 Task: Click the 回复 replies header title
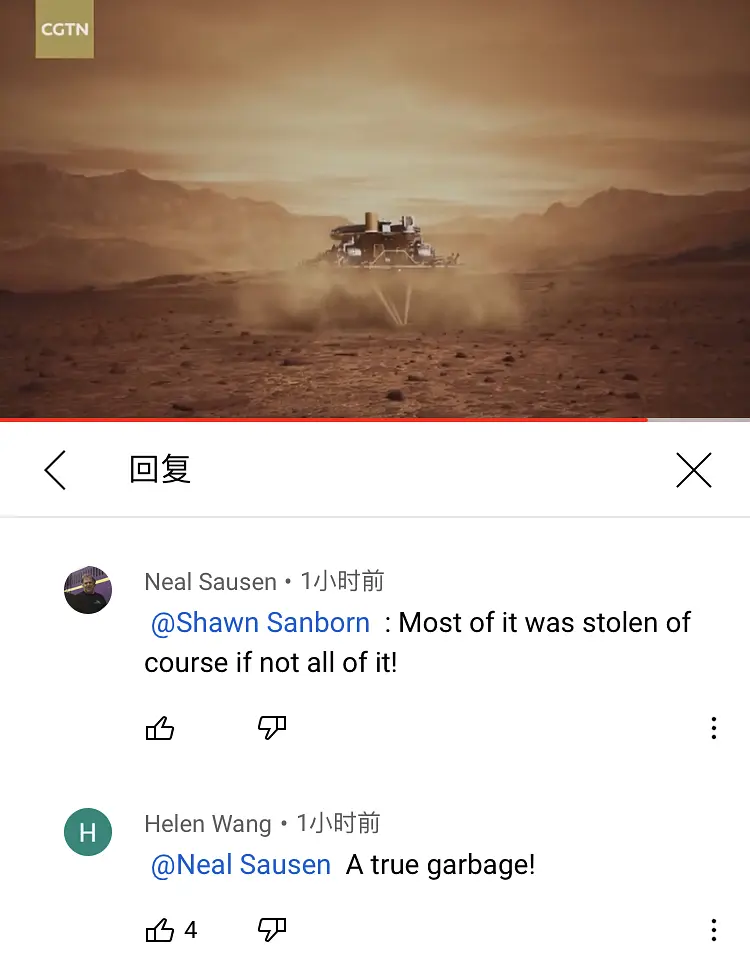click(x=160, y=469)
